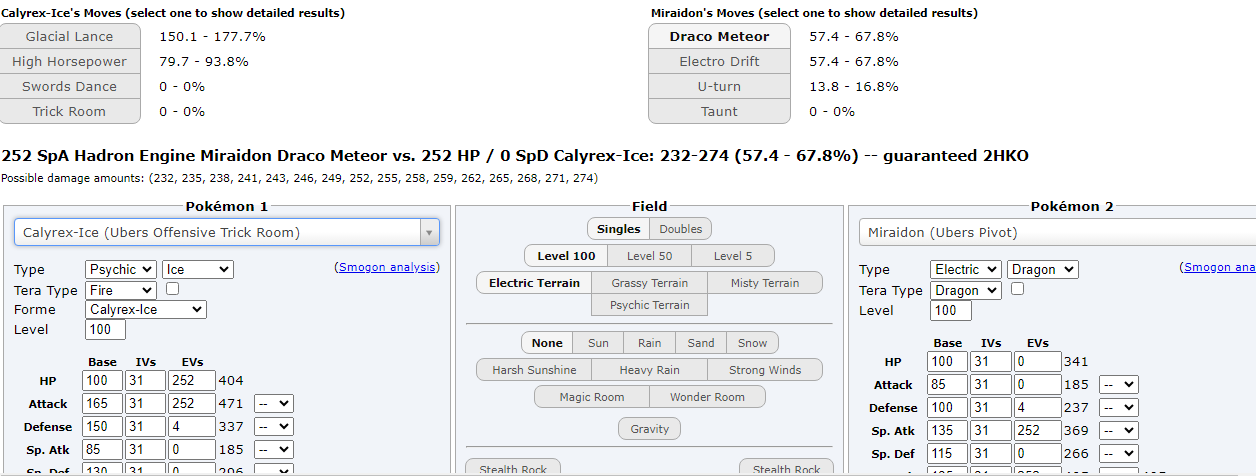Select Glacial Lance move for Calyrex-Ice
Screen dimensions: 1256x476
70,37
